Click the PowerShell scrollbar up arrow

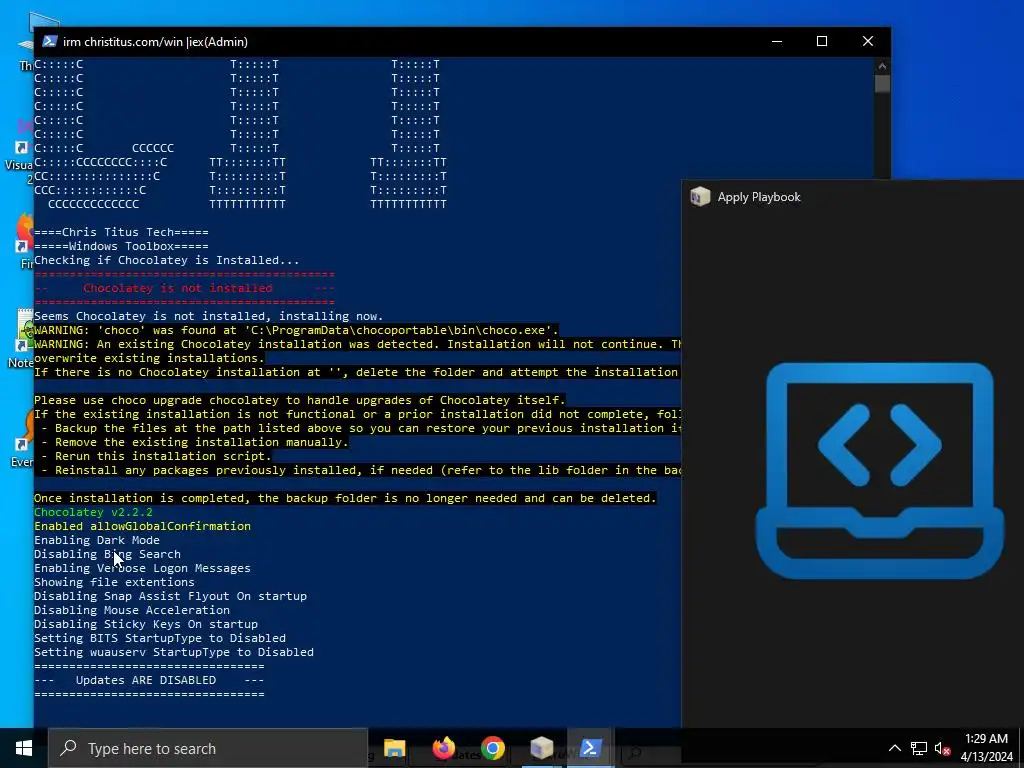[882, 66]
